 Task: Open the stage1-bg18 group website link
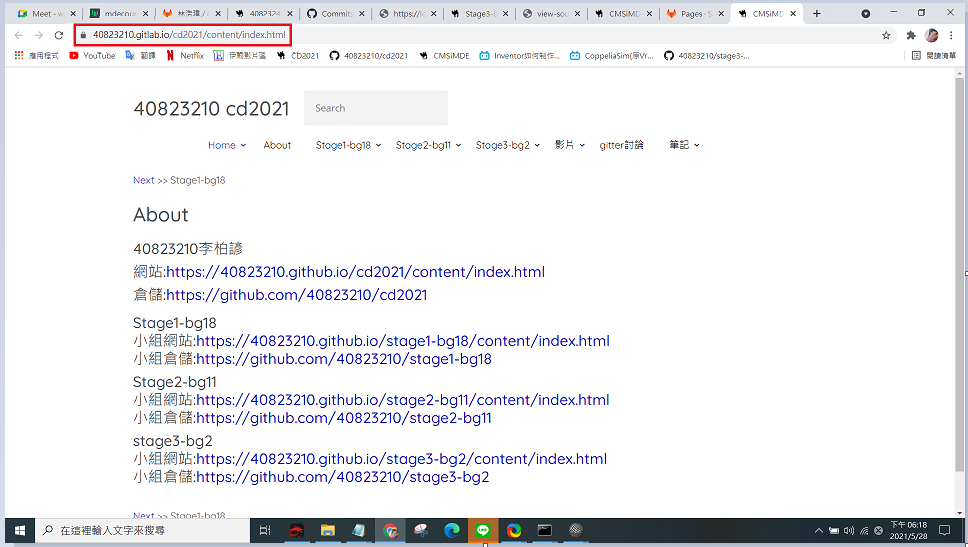(x=403, y=341)
